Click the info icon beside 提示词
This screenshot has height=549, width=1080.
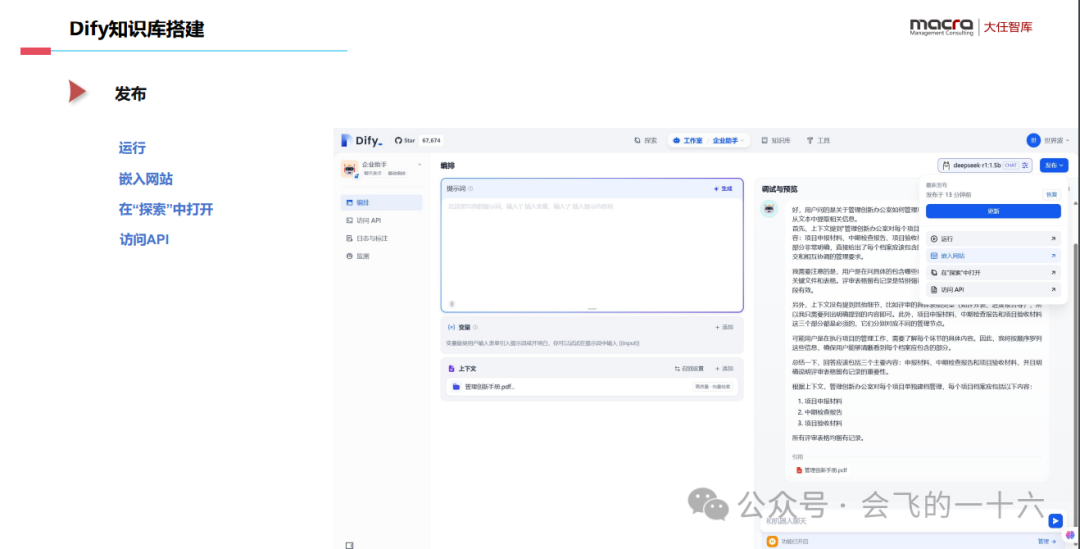click(x=471, y=189)
